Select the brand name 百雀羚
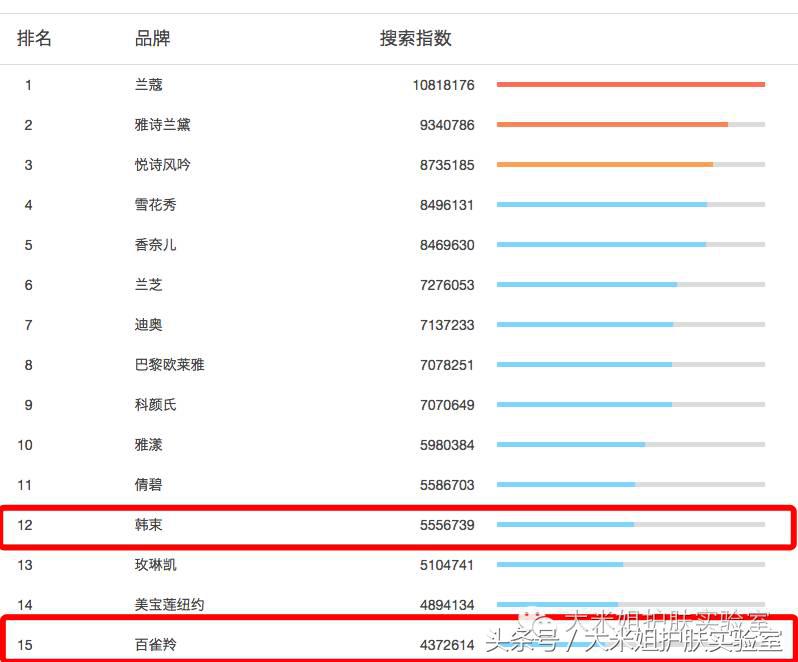Viewport: 798px width, 662px height. click(155, 645)
